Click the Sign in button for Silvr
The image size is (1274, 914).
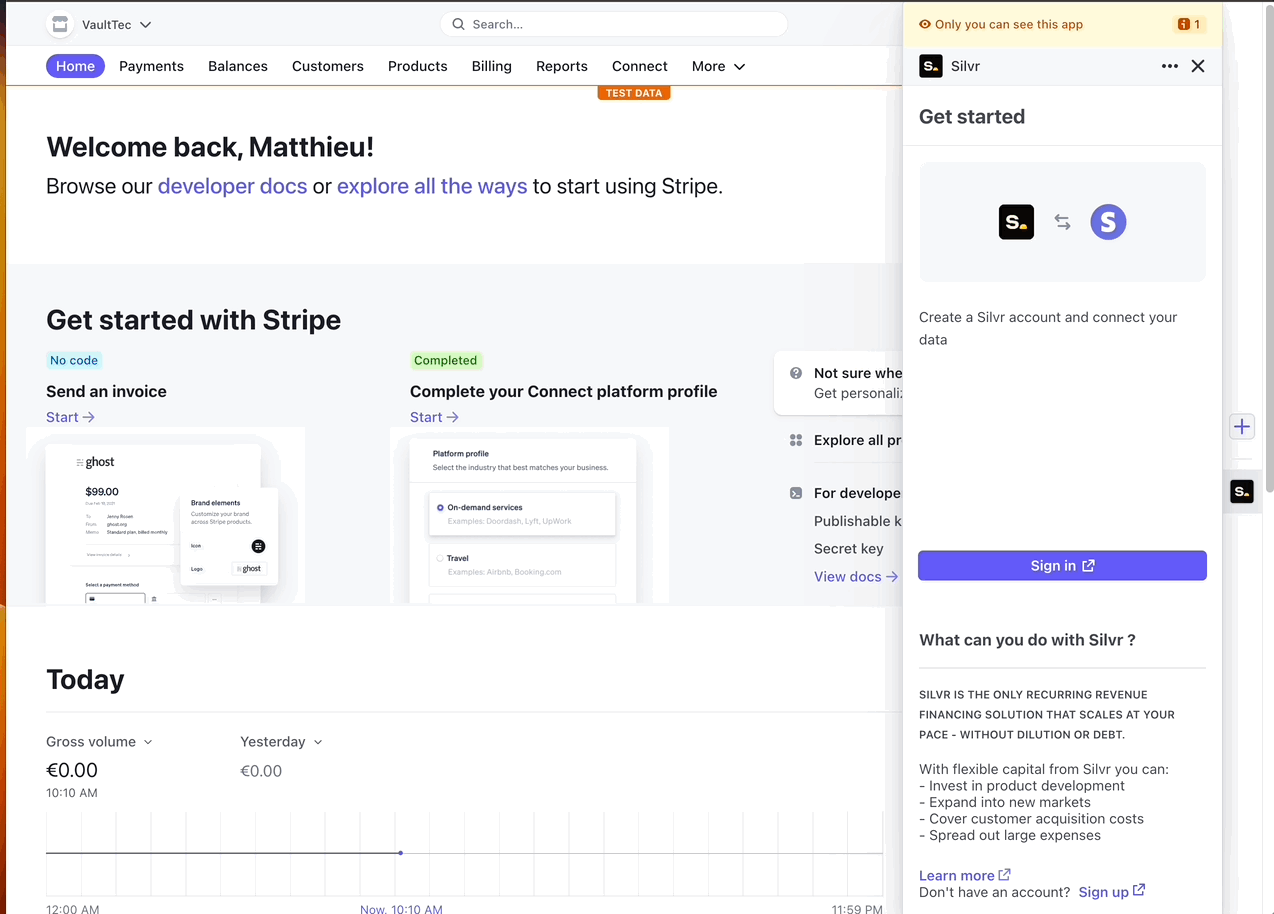coord(1061,565)
